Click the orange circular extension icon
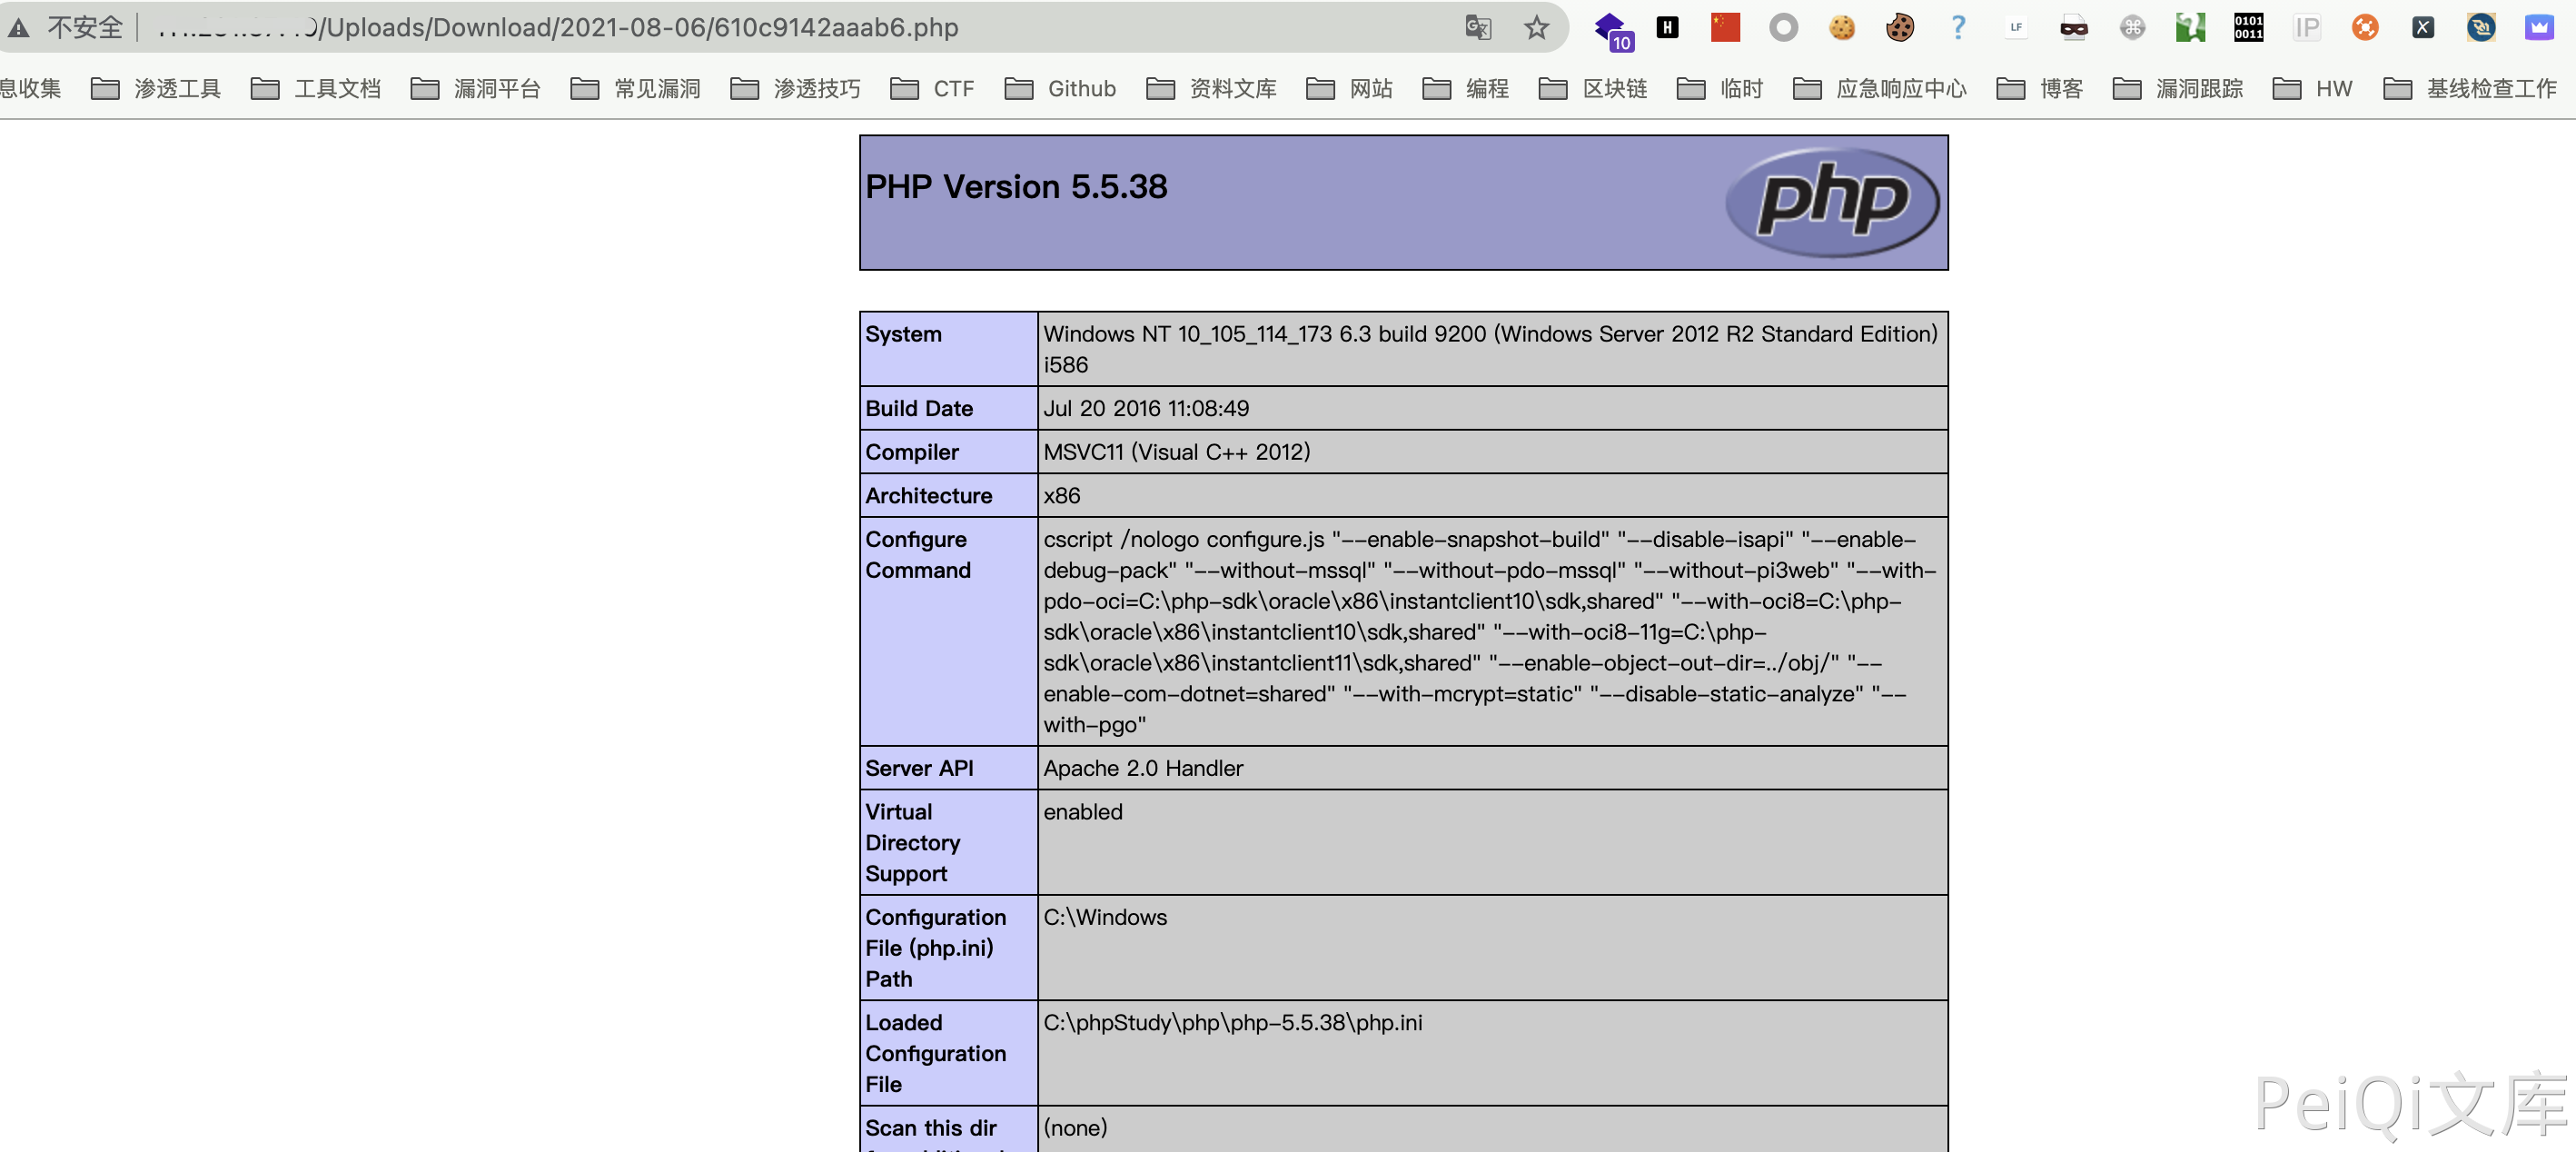The image size is (2576, 1152). tap(2364, 27)
